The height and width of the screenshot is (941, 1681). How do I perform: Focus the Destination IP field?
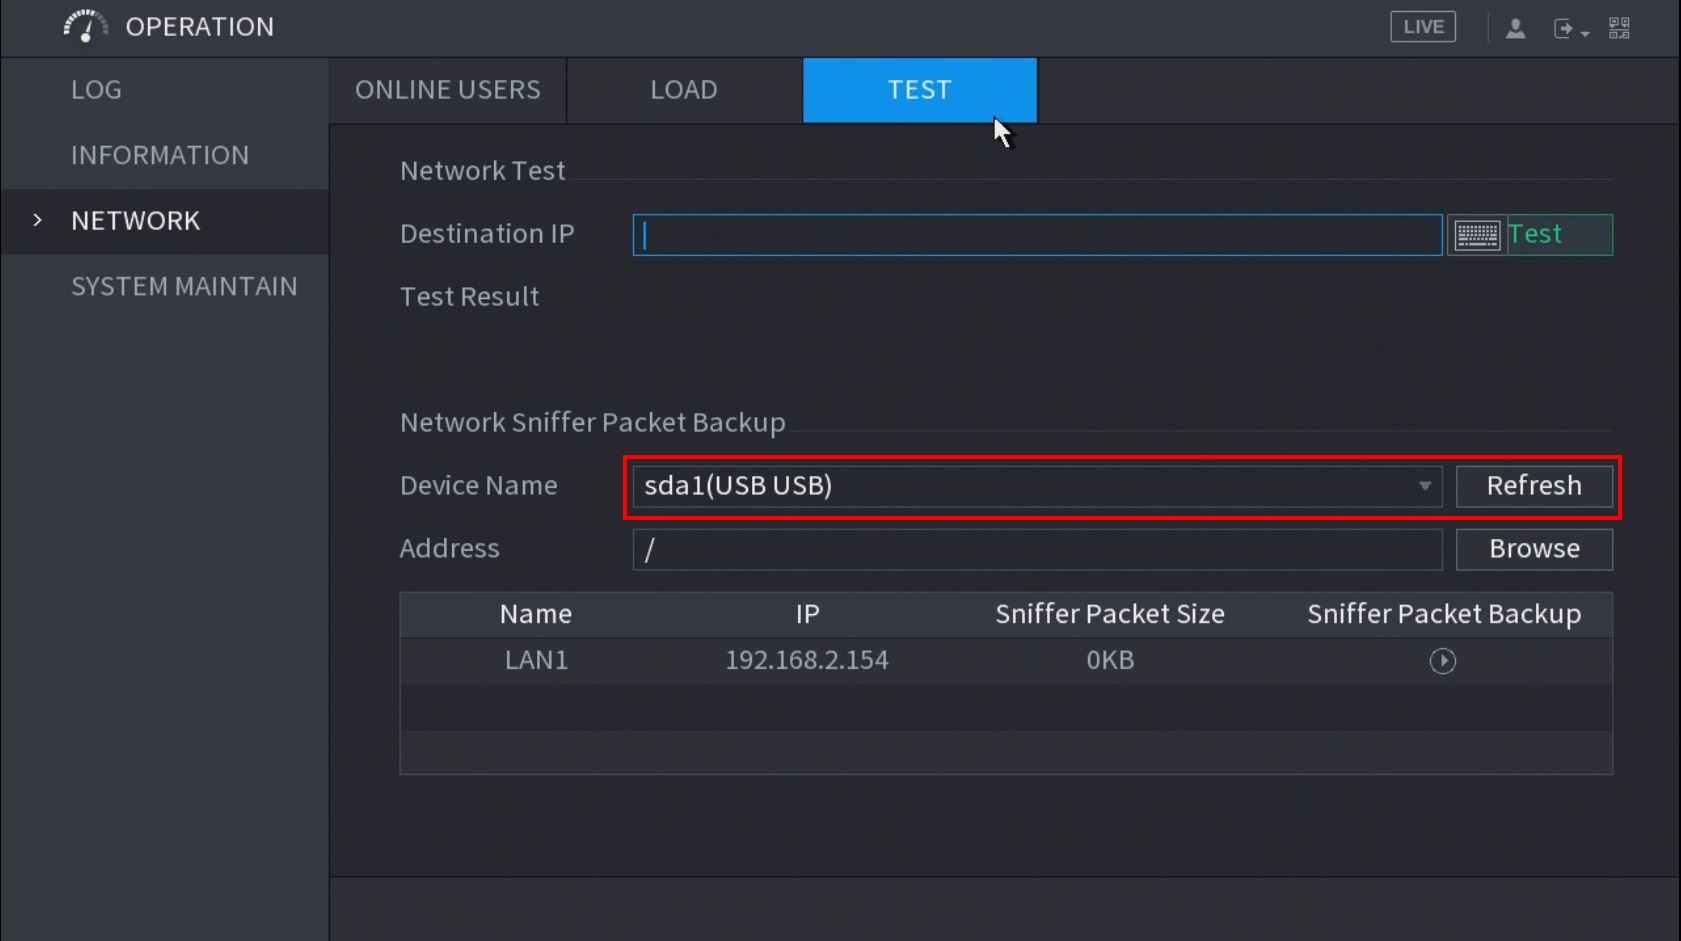[x=1037, y=235]
